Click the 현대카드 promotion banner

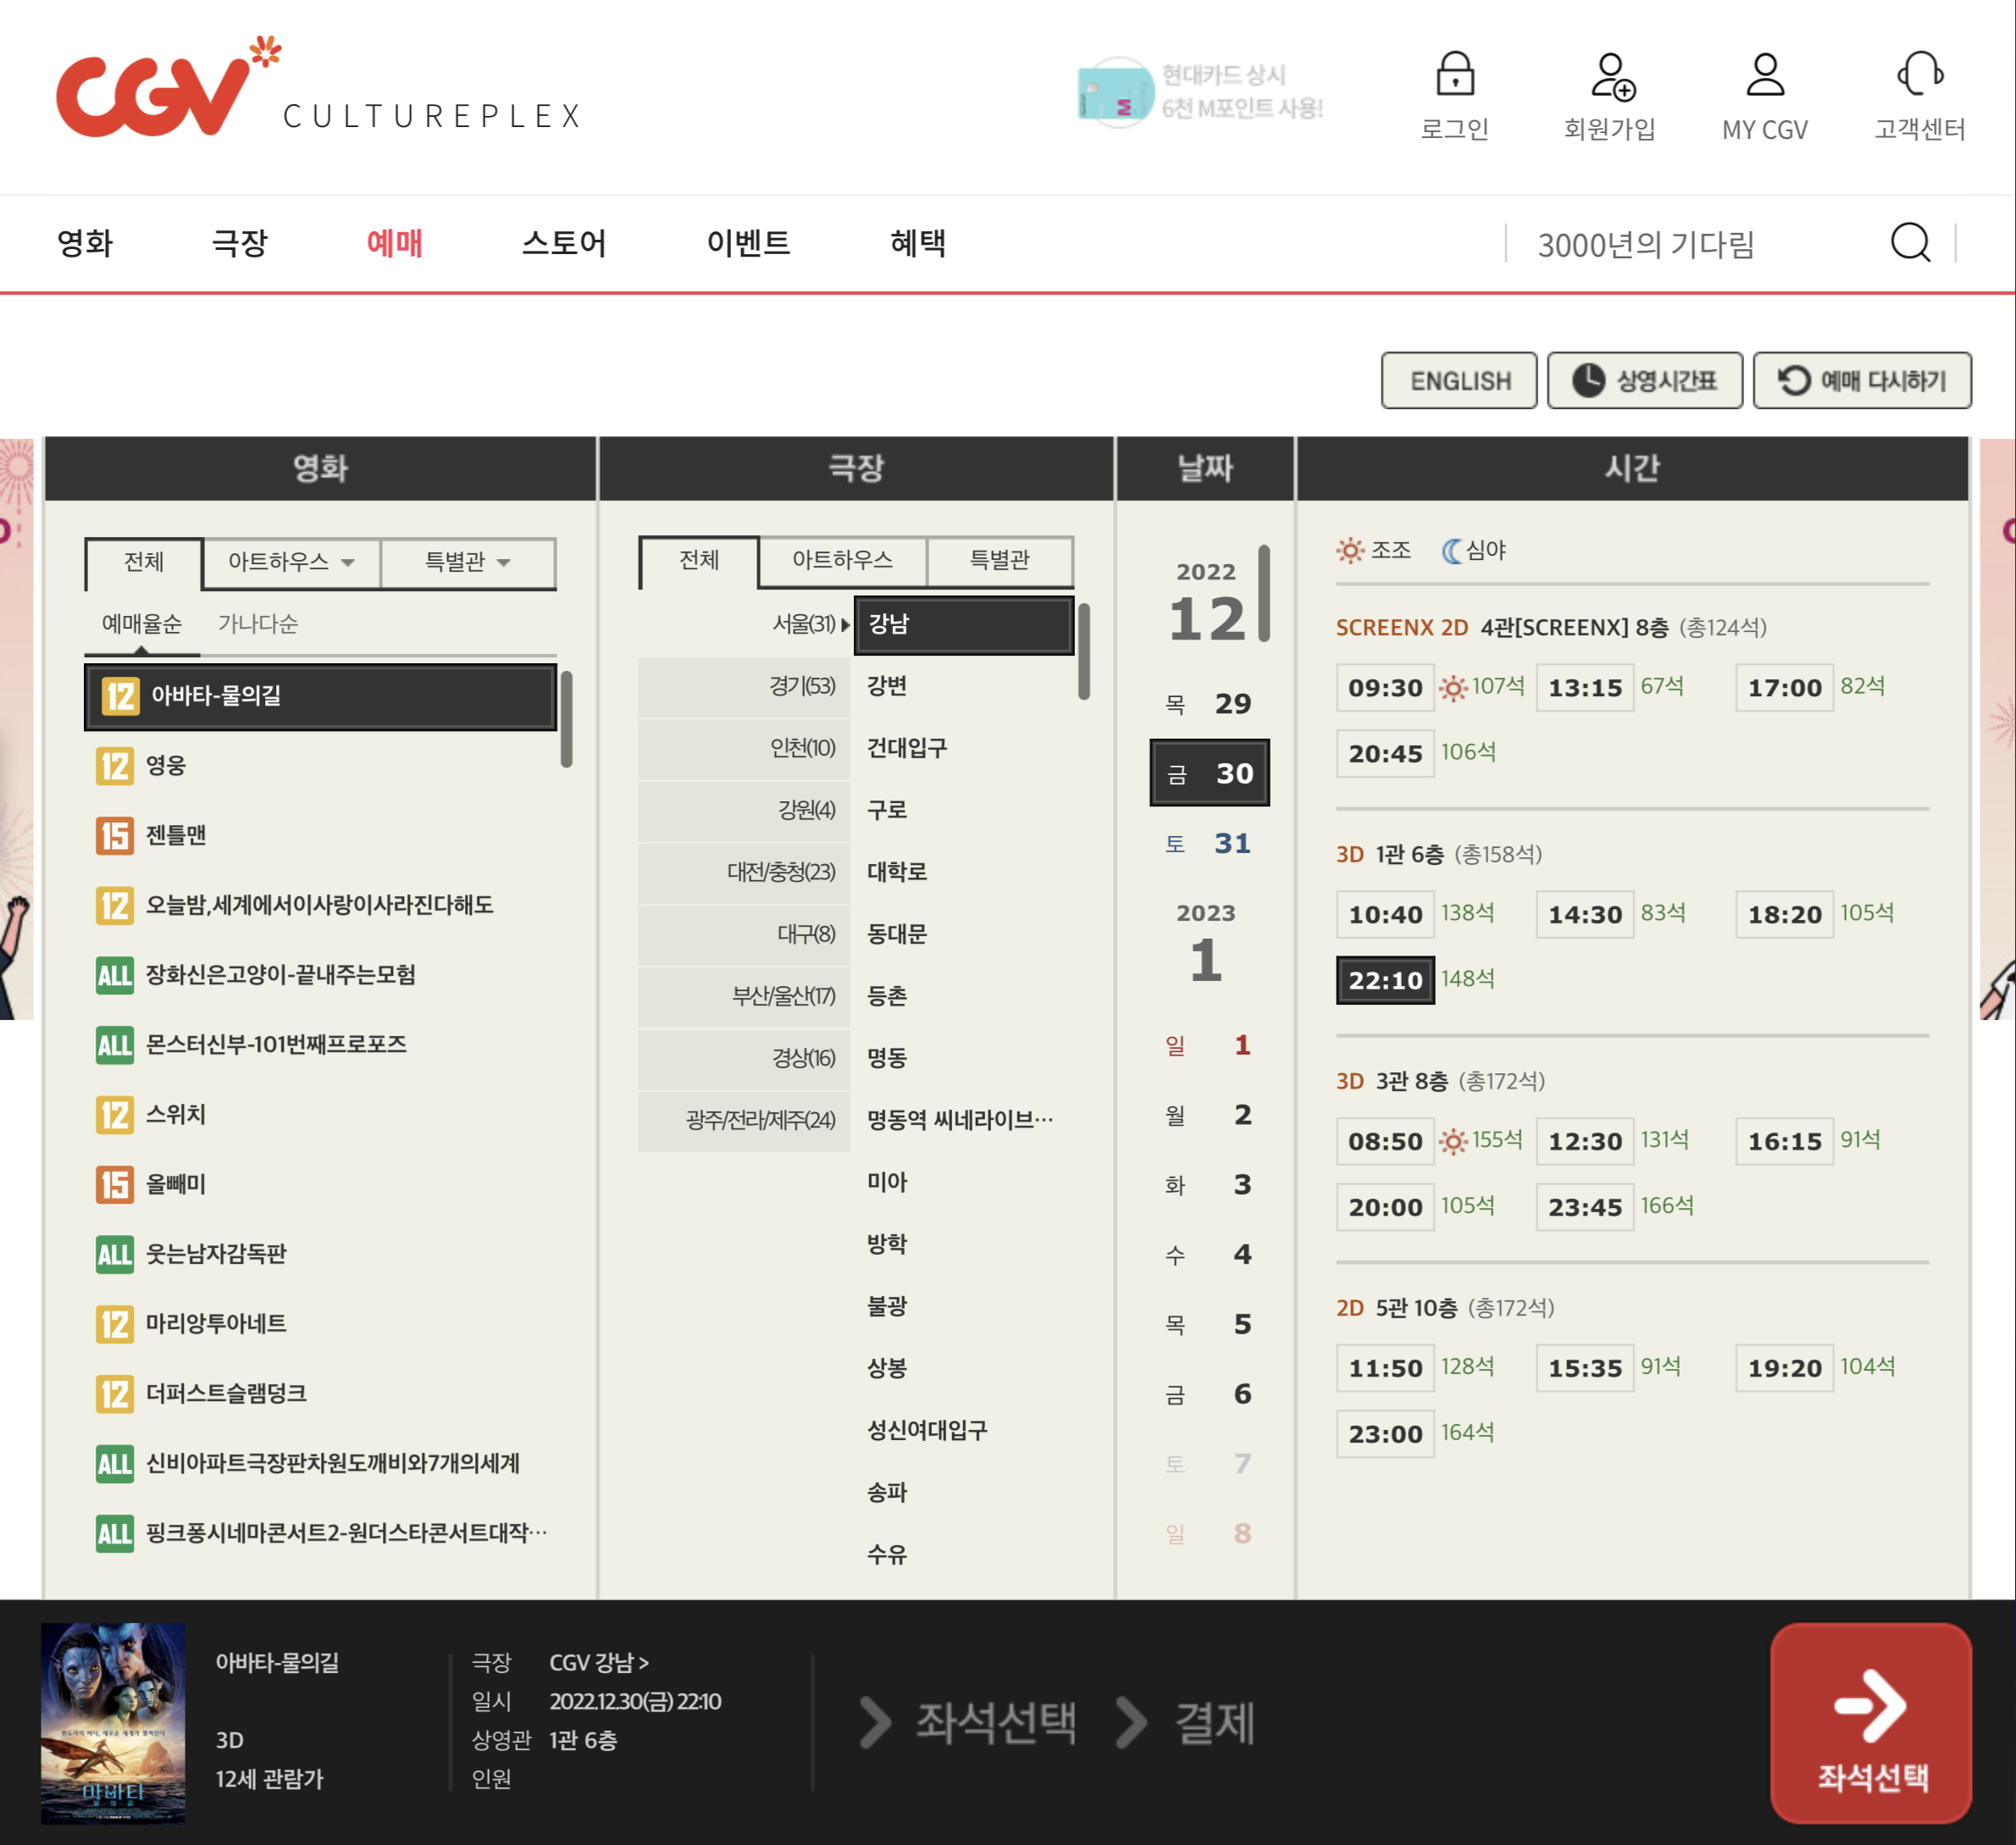1200,92
